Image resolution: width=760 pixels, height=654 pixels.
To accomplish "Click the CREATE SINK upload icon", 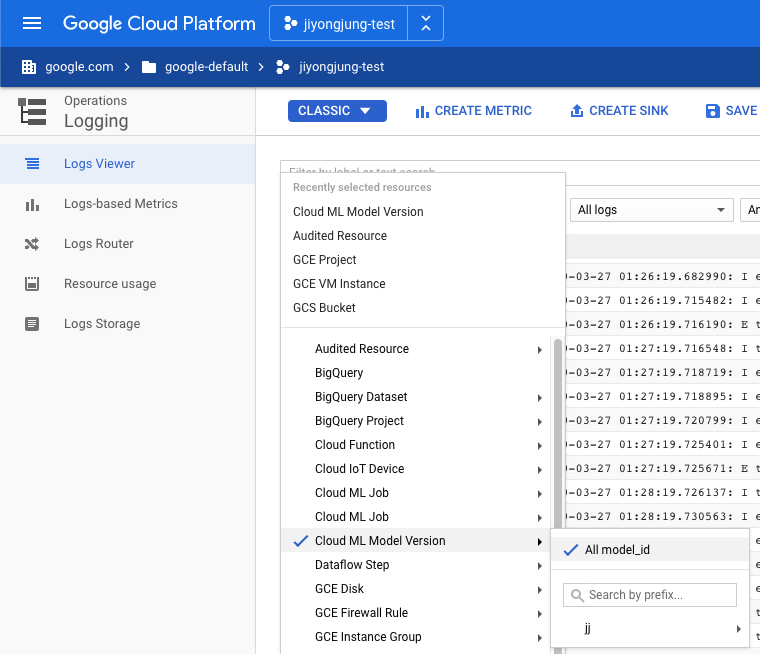I will tap(577, 111).
